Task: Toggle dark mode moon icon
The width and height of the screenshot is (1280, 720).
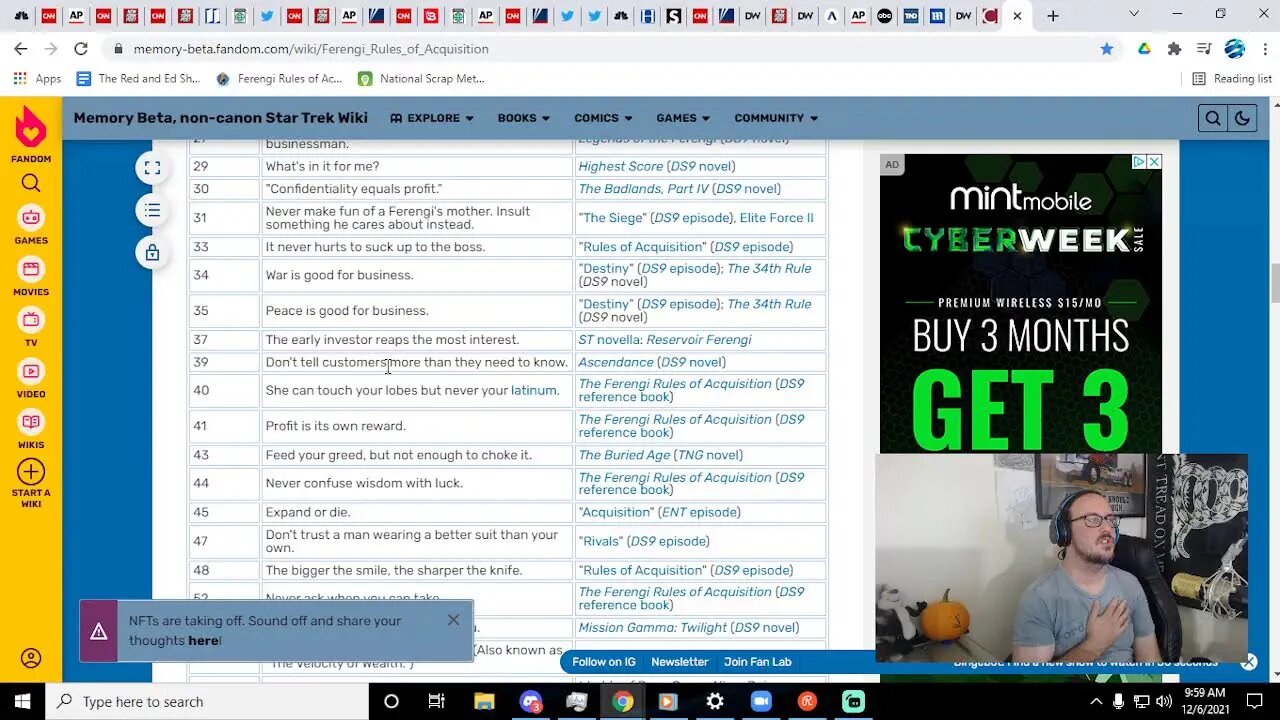Action: click(x=1242, y=118)
